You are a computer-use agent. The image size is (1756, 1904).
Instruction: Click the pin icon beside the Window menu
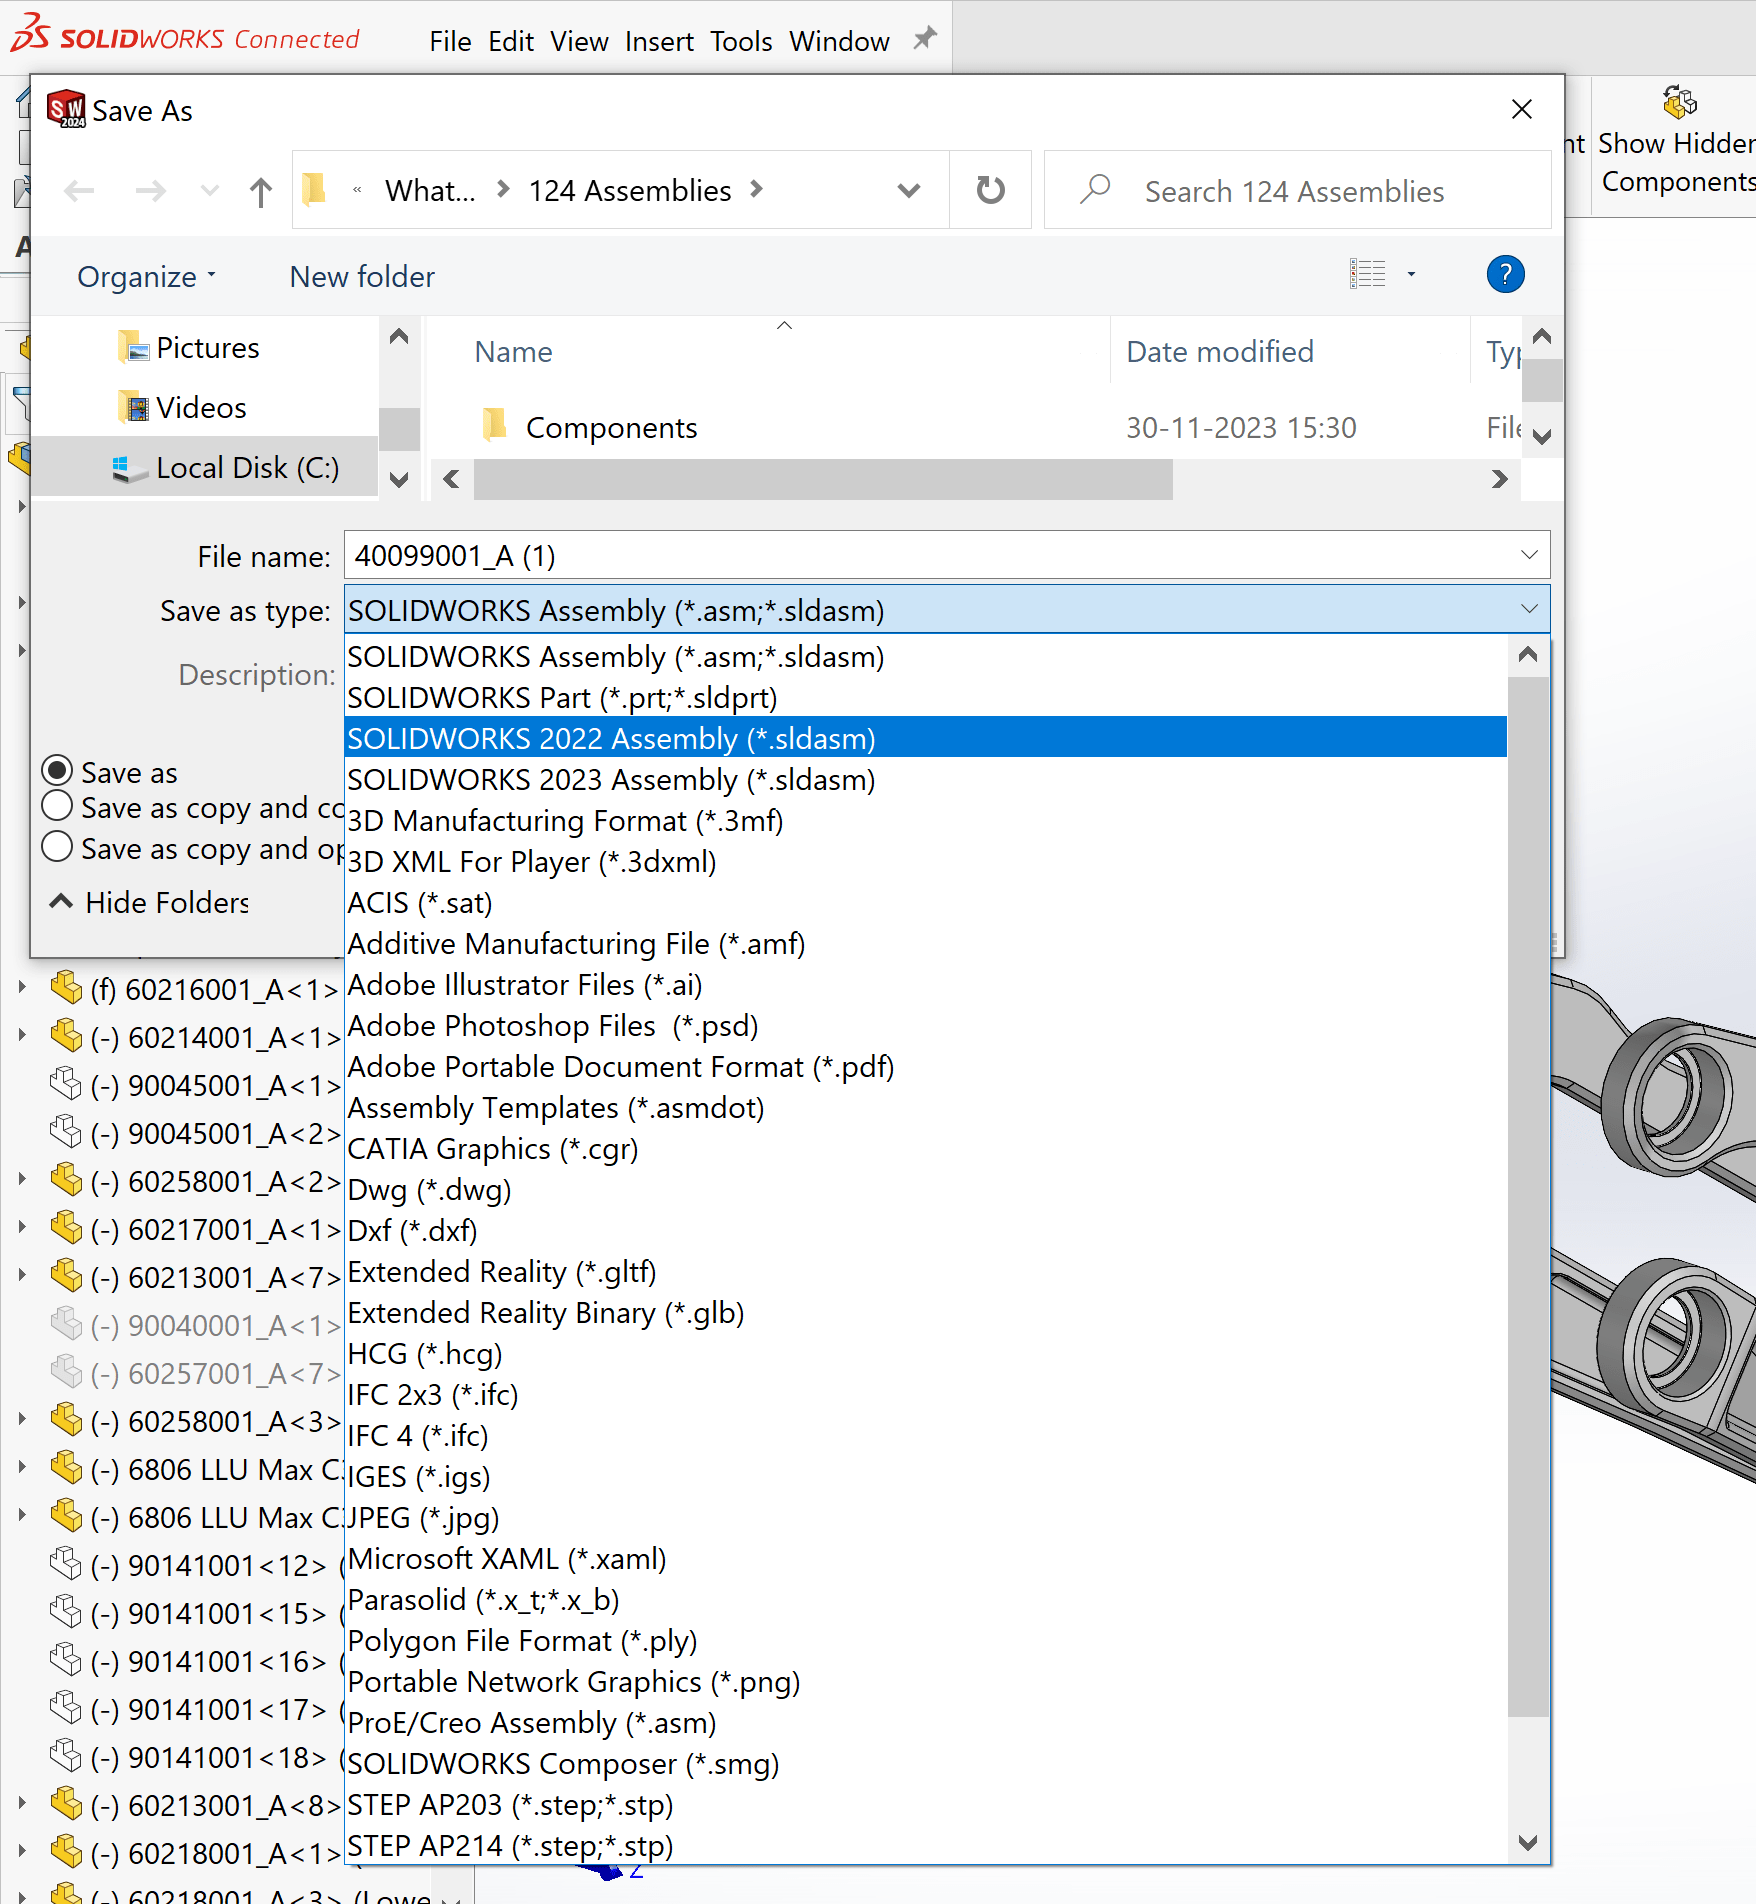pos(925,39)
